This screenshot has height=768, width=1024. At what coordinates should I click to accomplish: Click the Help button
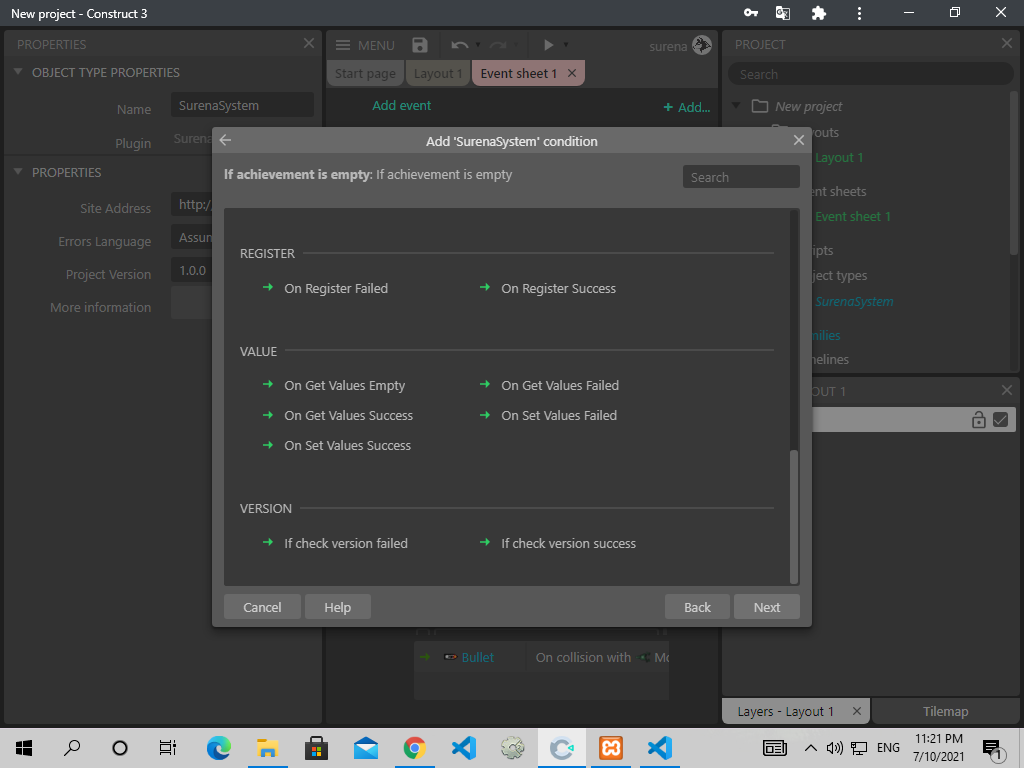coord(338,607)
